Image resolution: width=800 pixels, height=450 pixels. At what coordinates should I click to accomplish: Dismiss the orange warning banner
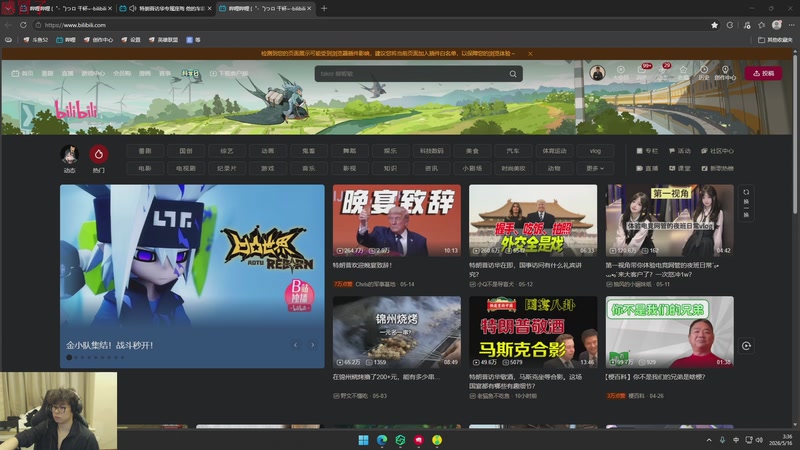(530, 54)
